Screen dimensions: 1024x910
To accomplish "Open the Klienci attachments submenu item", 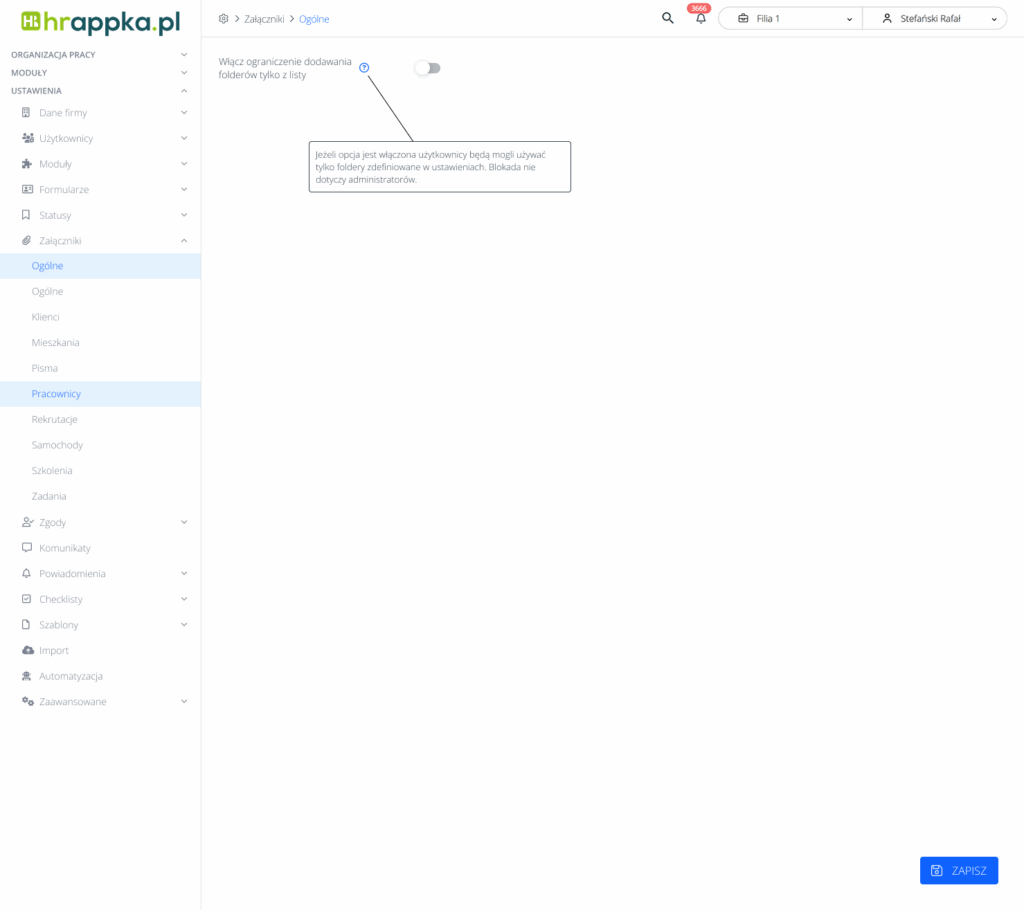I will pos(46,317).
